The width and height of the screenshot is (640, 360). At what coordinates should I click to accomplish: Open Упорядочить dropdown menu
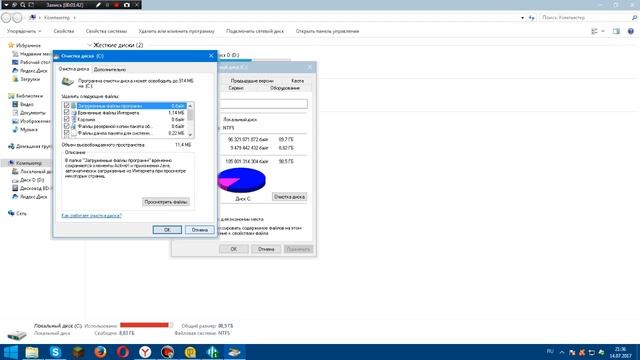[x=24, y=31]
